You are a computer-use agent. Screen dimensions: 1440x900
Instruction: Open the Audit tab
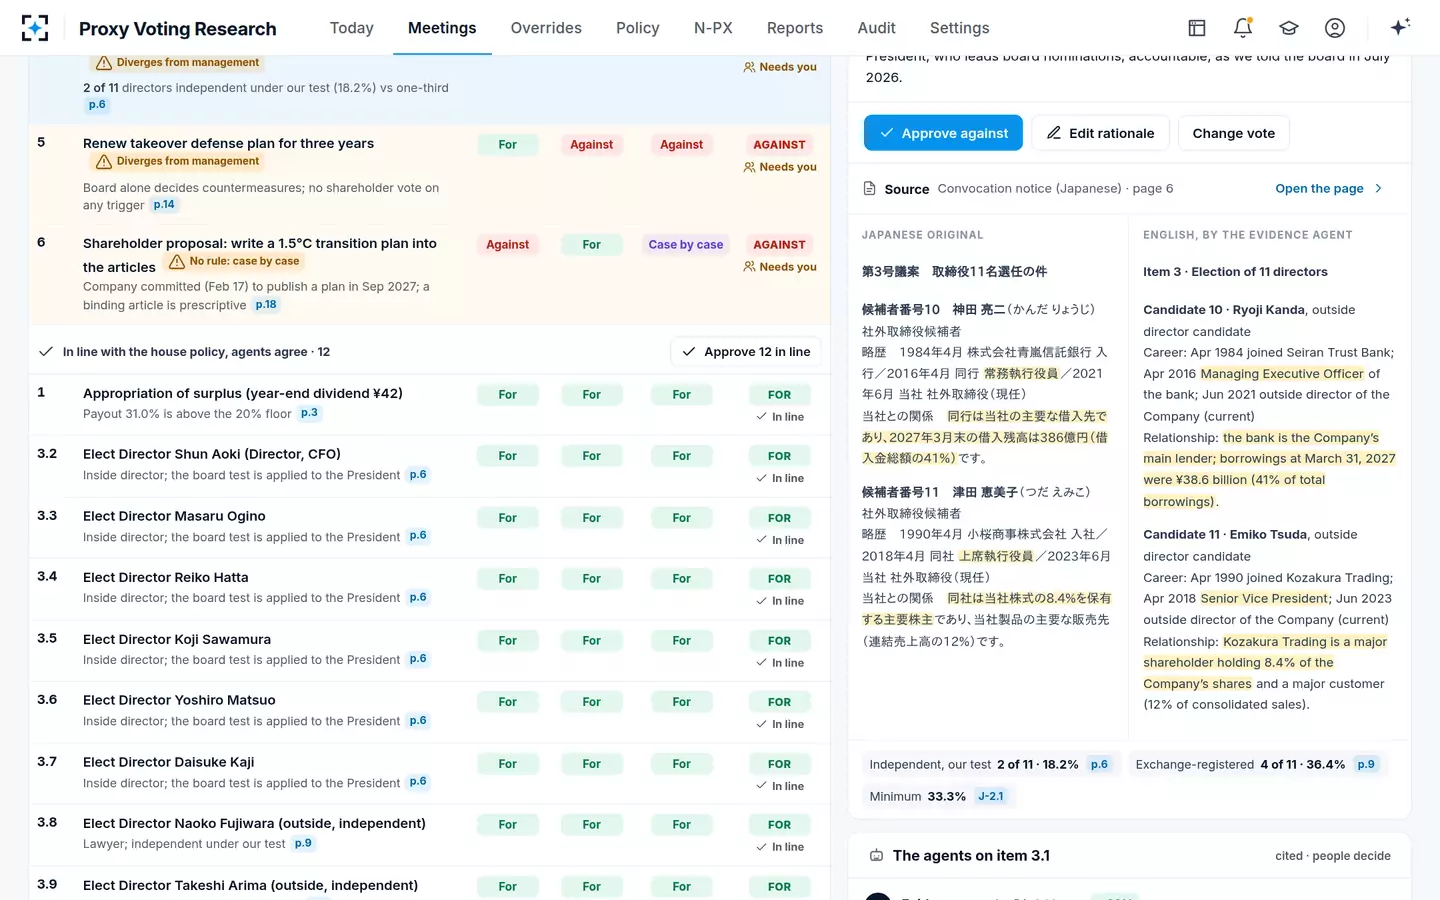click(876, 28)
